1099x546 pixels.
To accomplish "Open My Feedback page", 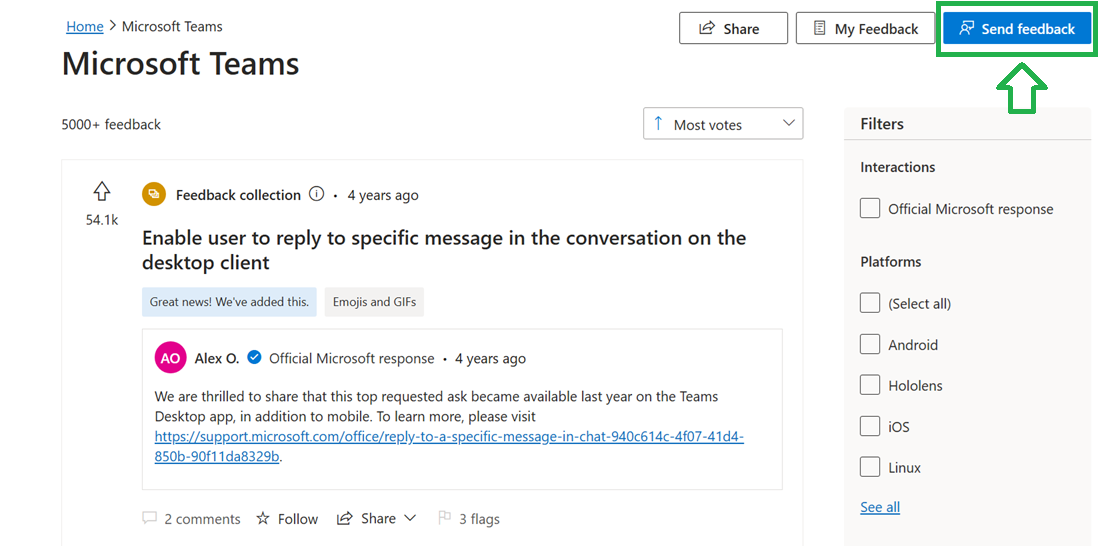I will (865, 29).
